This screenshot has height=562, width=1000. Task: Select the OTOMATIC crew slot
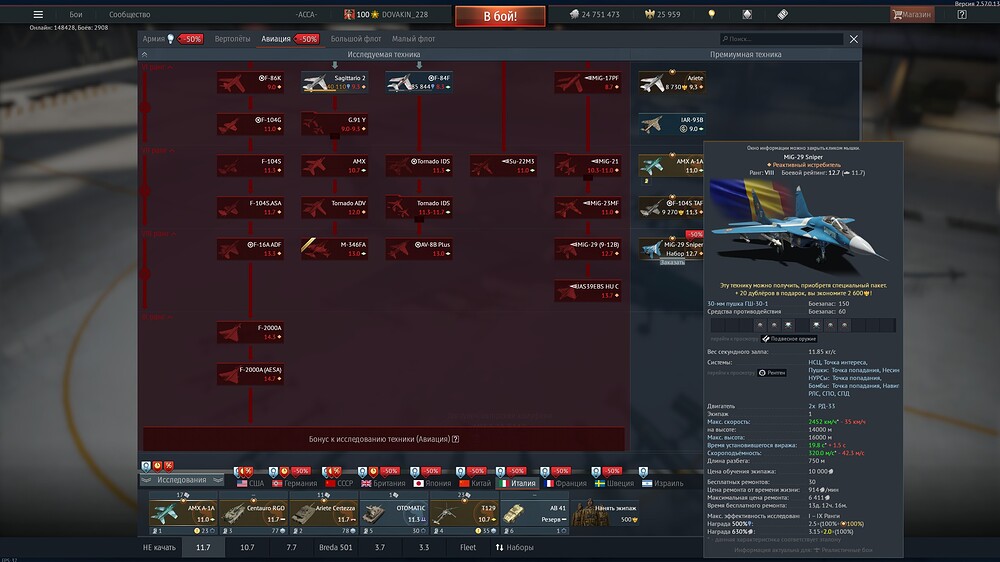tap(394, 513)
